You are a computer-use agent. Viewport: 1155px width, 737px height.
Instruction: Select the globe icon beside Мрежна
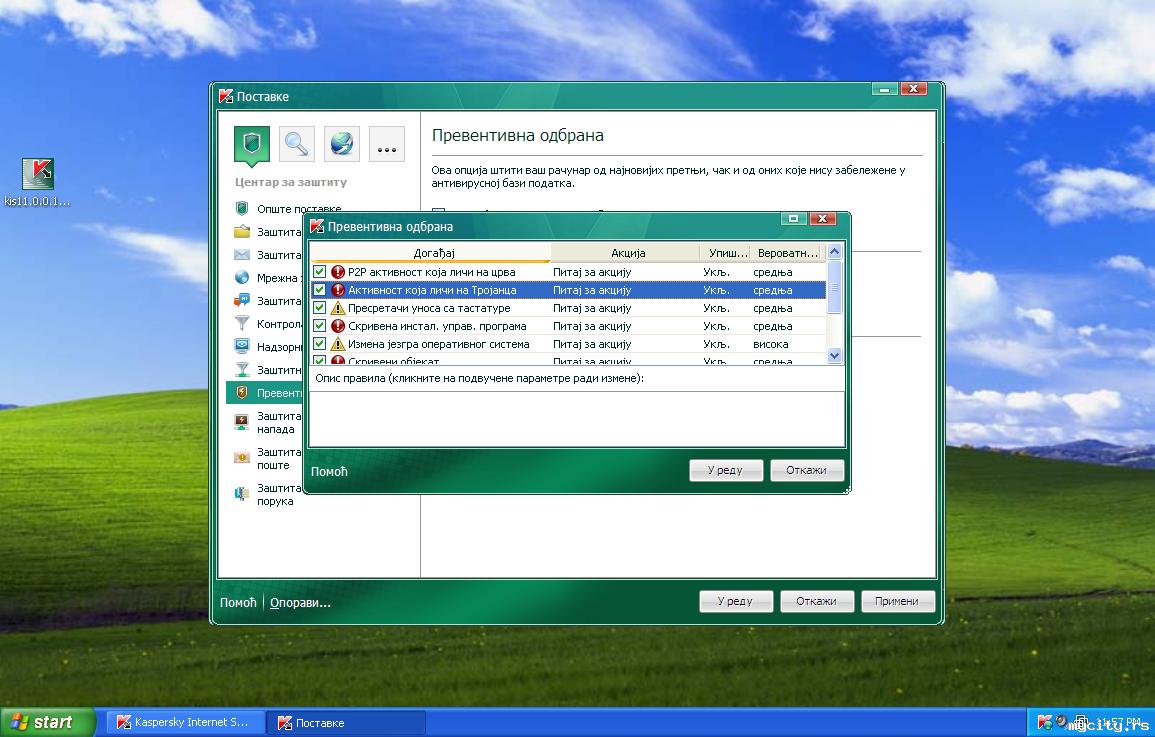[x=242, y=278]
